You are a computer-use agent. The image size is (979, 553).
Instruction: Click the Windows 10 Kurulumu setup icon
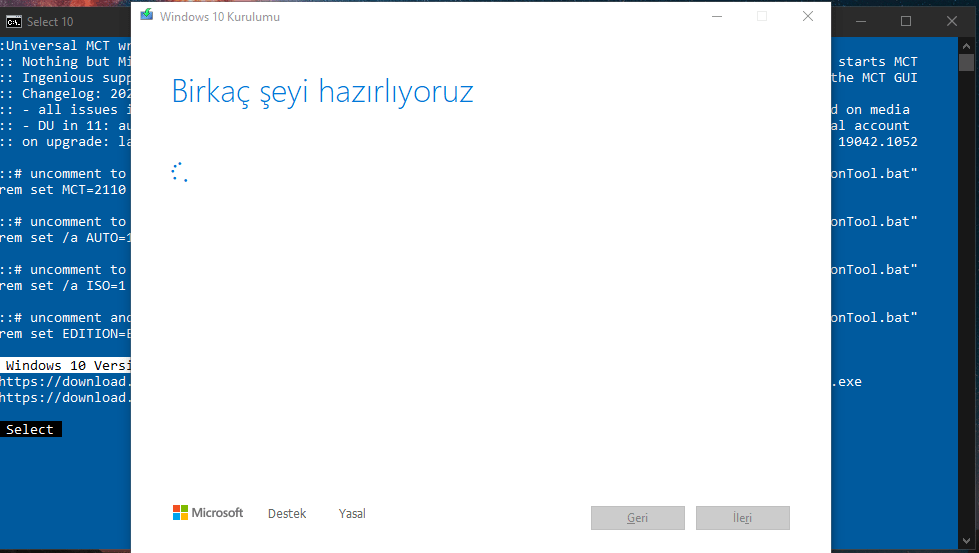pos(147,15)
